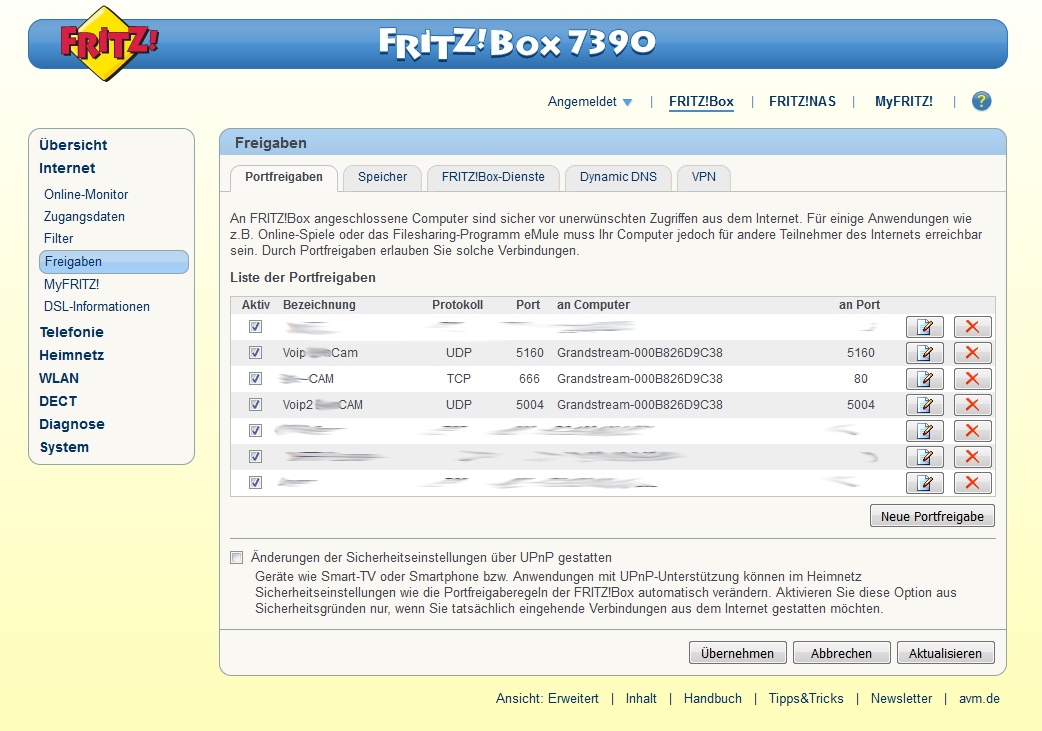Uncheck Aktiv for Voip2 CAM UDP 5004
The width and height of the screenshot is (1042, 731).
tap(255, 405)
